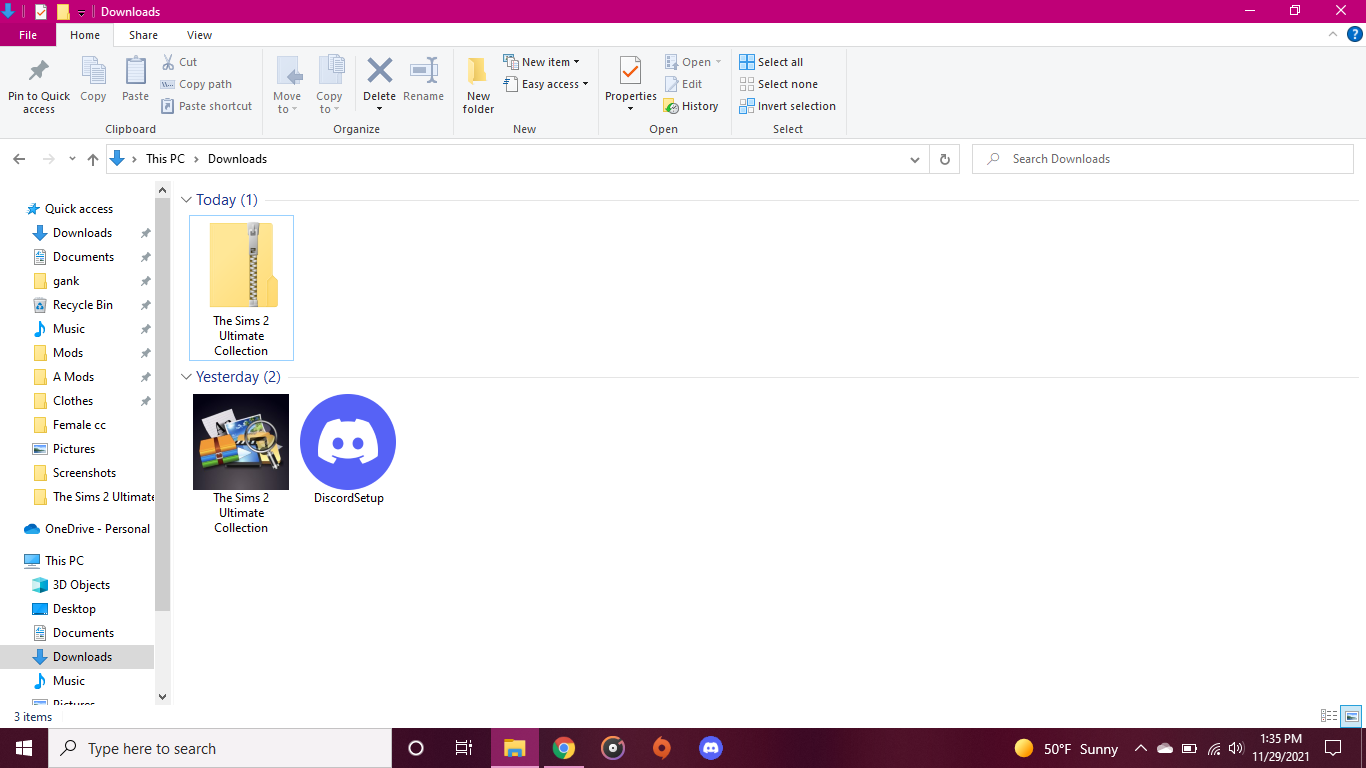
Task: Click Invert selection in ribbon
Action: 787,106
